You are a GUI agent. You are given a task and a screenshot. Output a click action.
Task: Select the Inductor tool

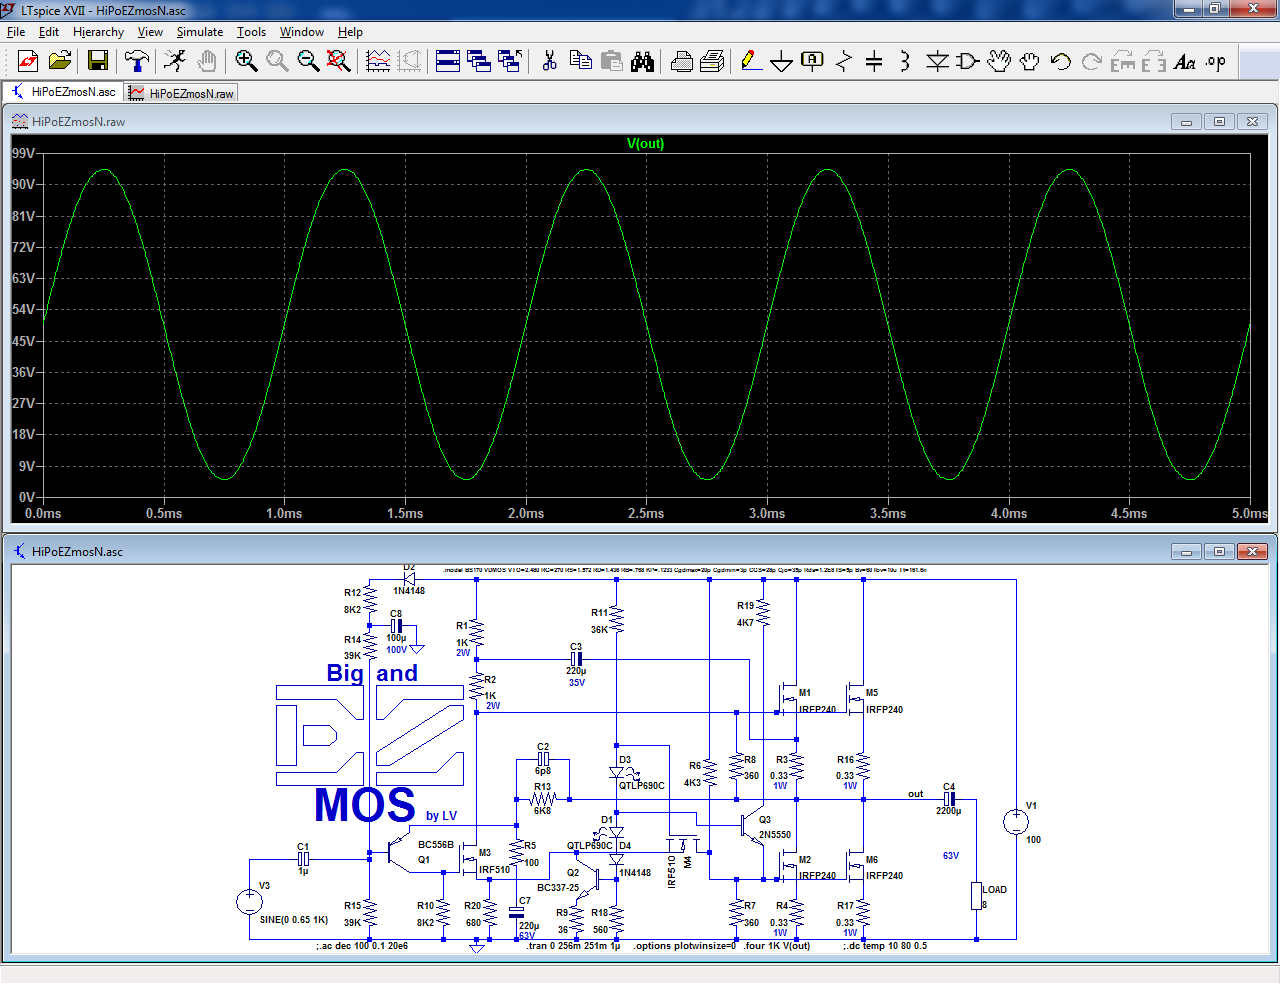pyautogui.click(x=905, y=62)
